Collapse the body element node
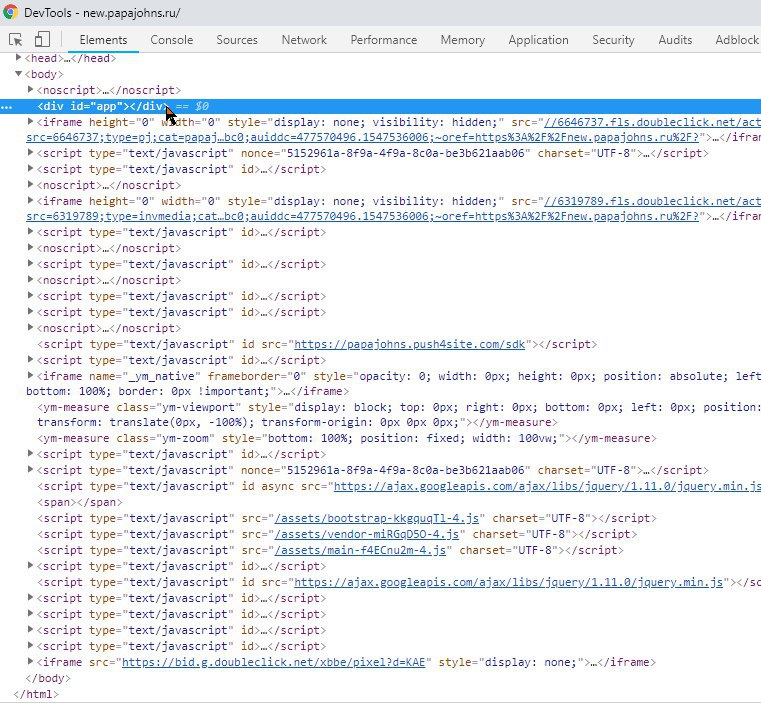 coord(18,74)
